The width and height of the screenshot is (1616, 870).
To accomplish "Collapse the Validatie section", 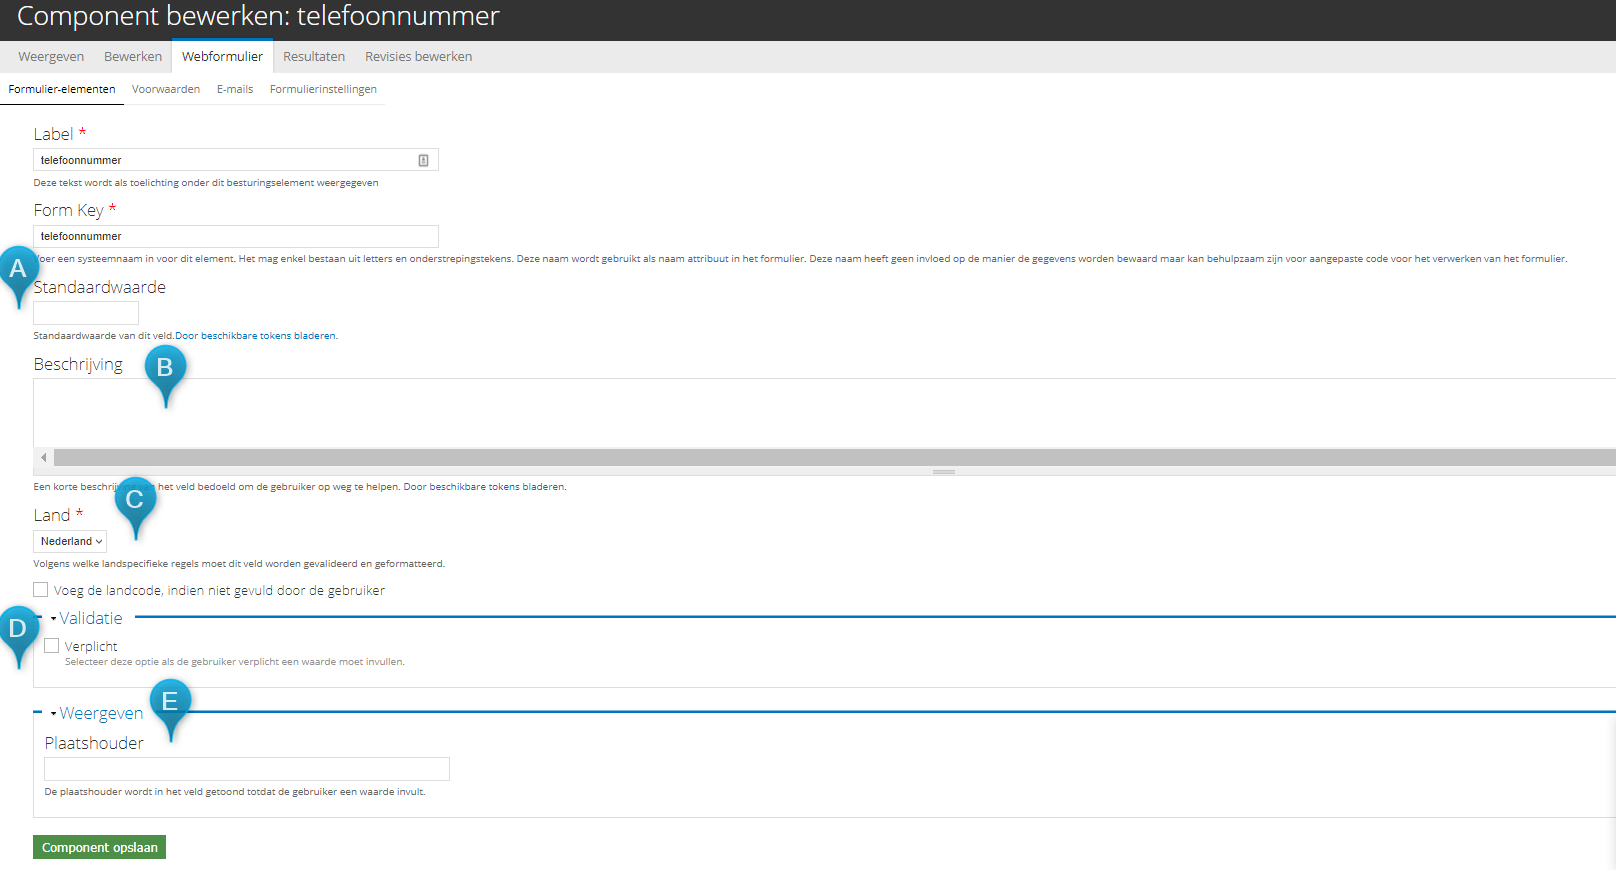I will [90, 618].
